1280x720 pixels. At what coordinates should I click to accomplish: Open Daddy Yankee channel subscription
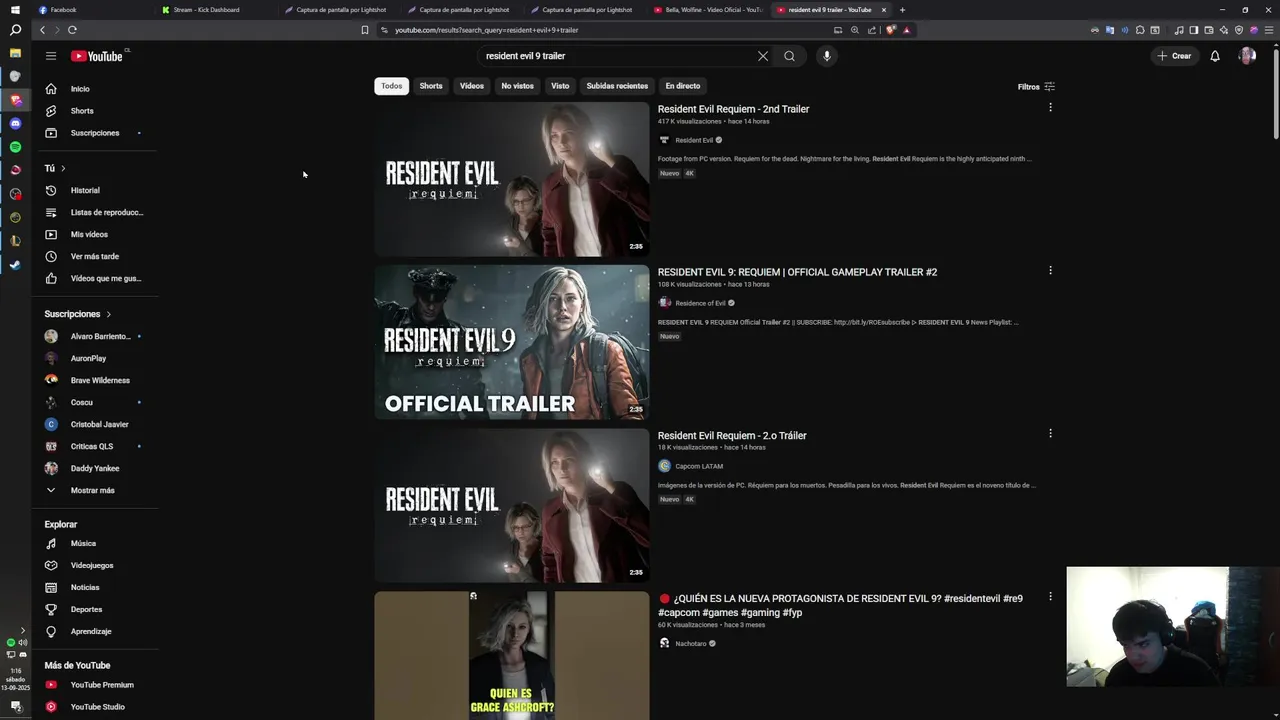(95, 468)
